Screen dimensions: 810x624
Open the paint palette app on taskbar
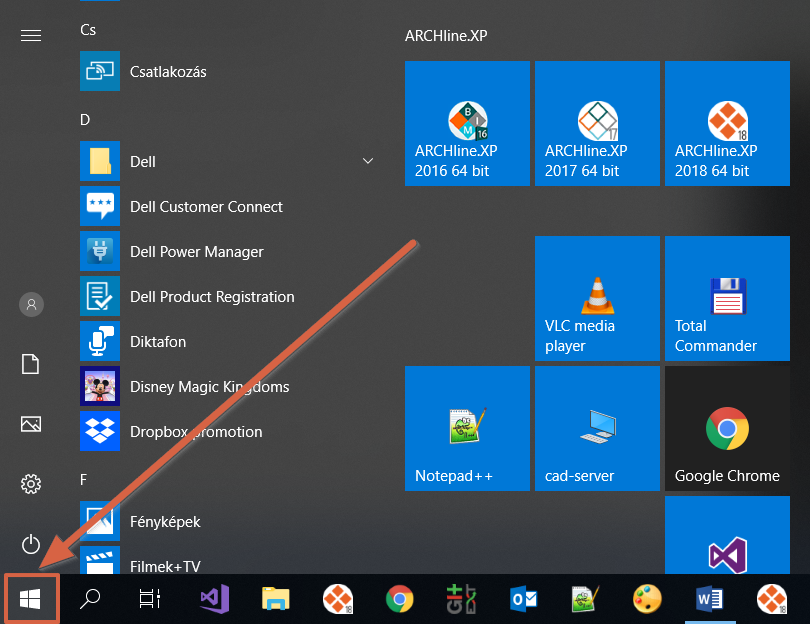[647, 599]
